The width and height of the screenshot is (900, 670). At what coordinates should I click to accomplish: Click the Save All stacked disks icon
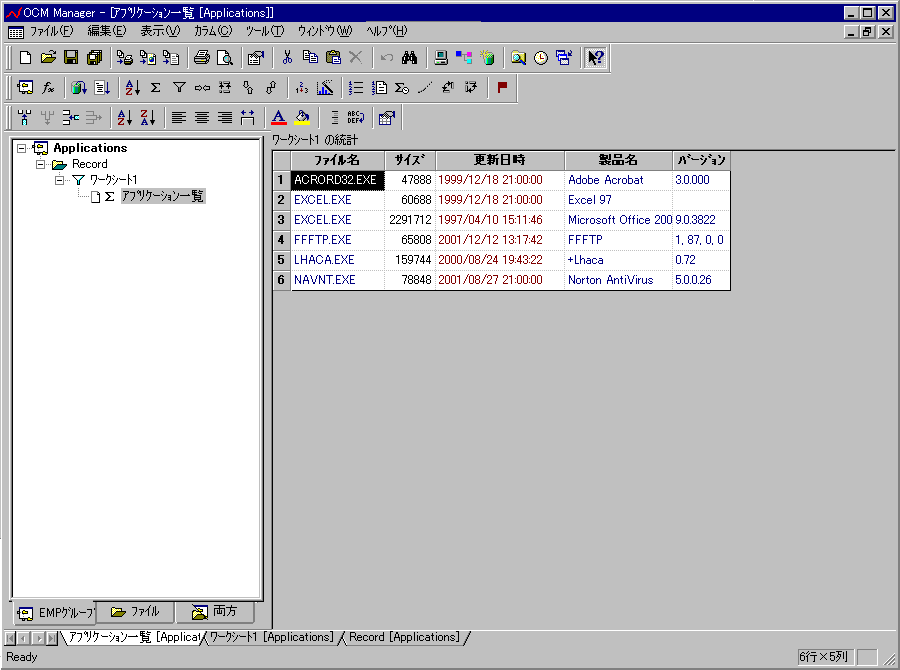(x=94, y=57)
